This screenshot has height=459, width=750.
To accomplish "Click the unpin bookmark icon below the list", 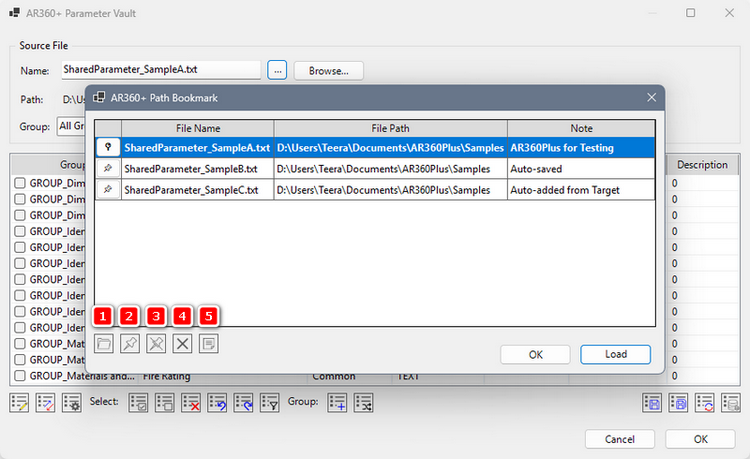I will [x=156, y=343].
